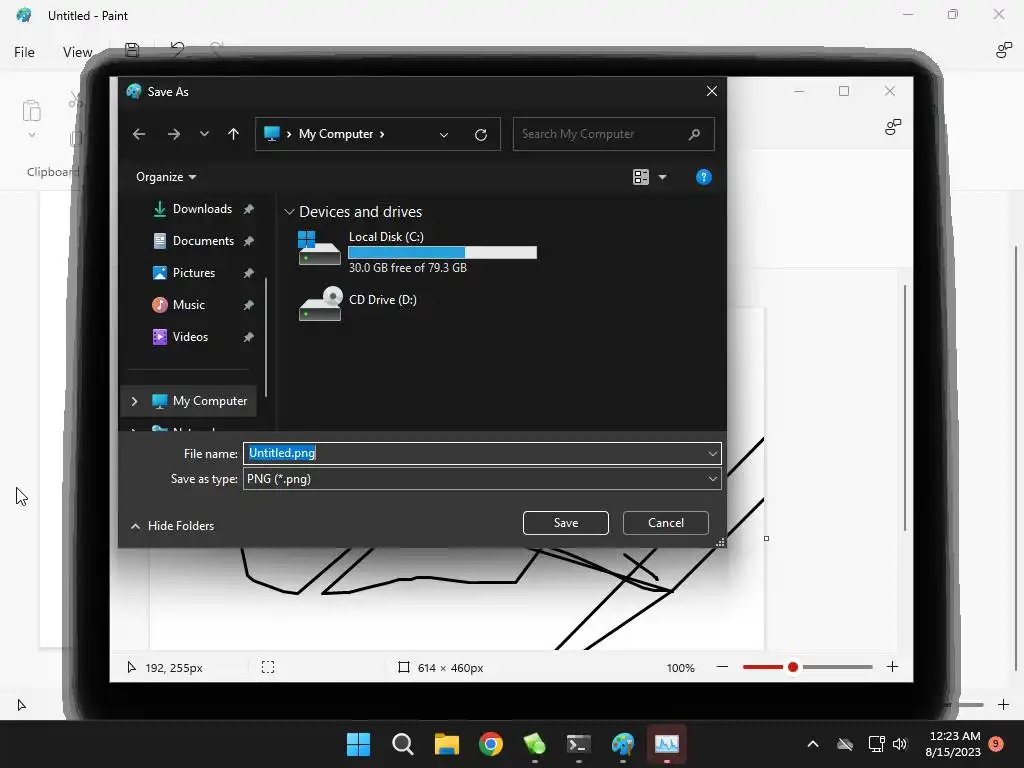This screenshot has height=768, width=1024.
Task: Open File Explorer from the taskbar
Action: pyautogui.click(x=447, y=744)
